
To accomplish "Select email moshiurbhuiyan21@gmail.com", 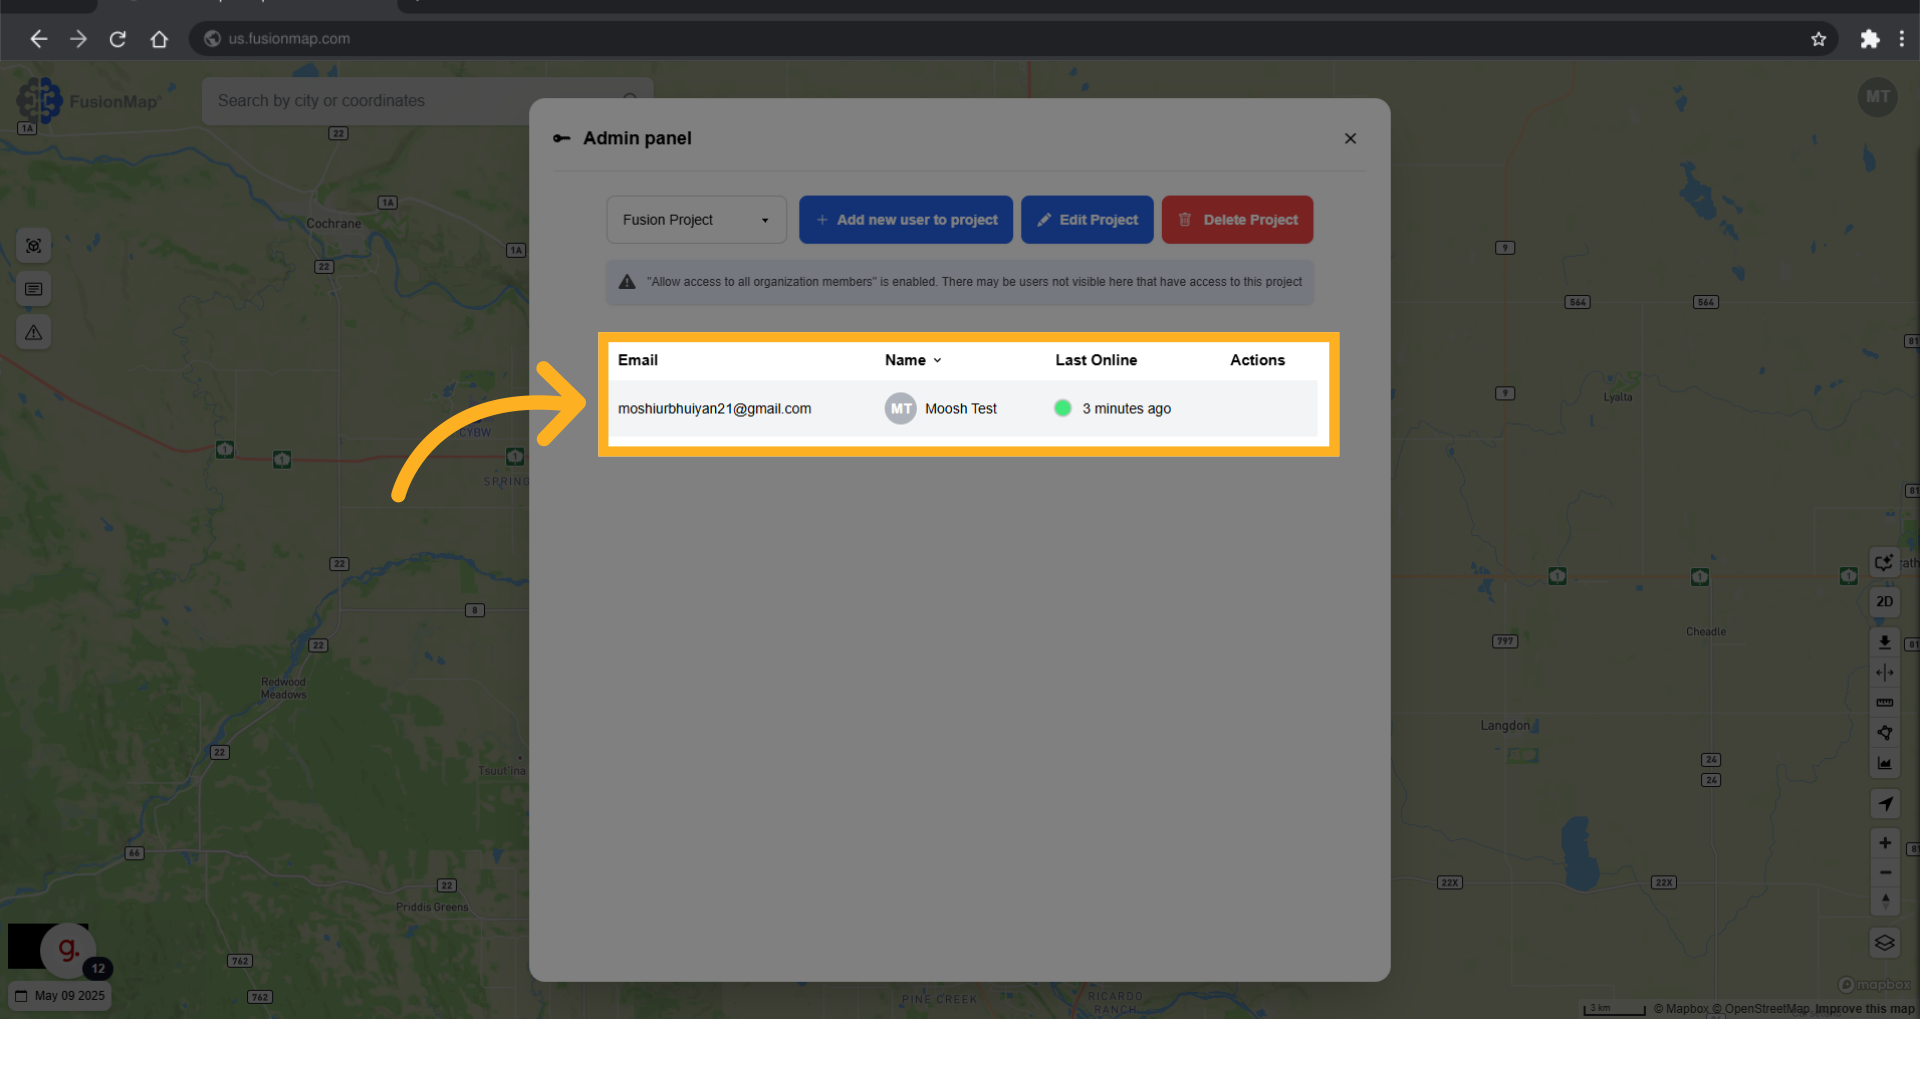I will [x=714, y=409].
